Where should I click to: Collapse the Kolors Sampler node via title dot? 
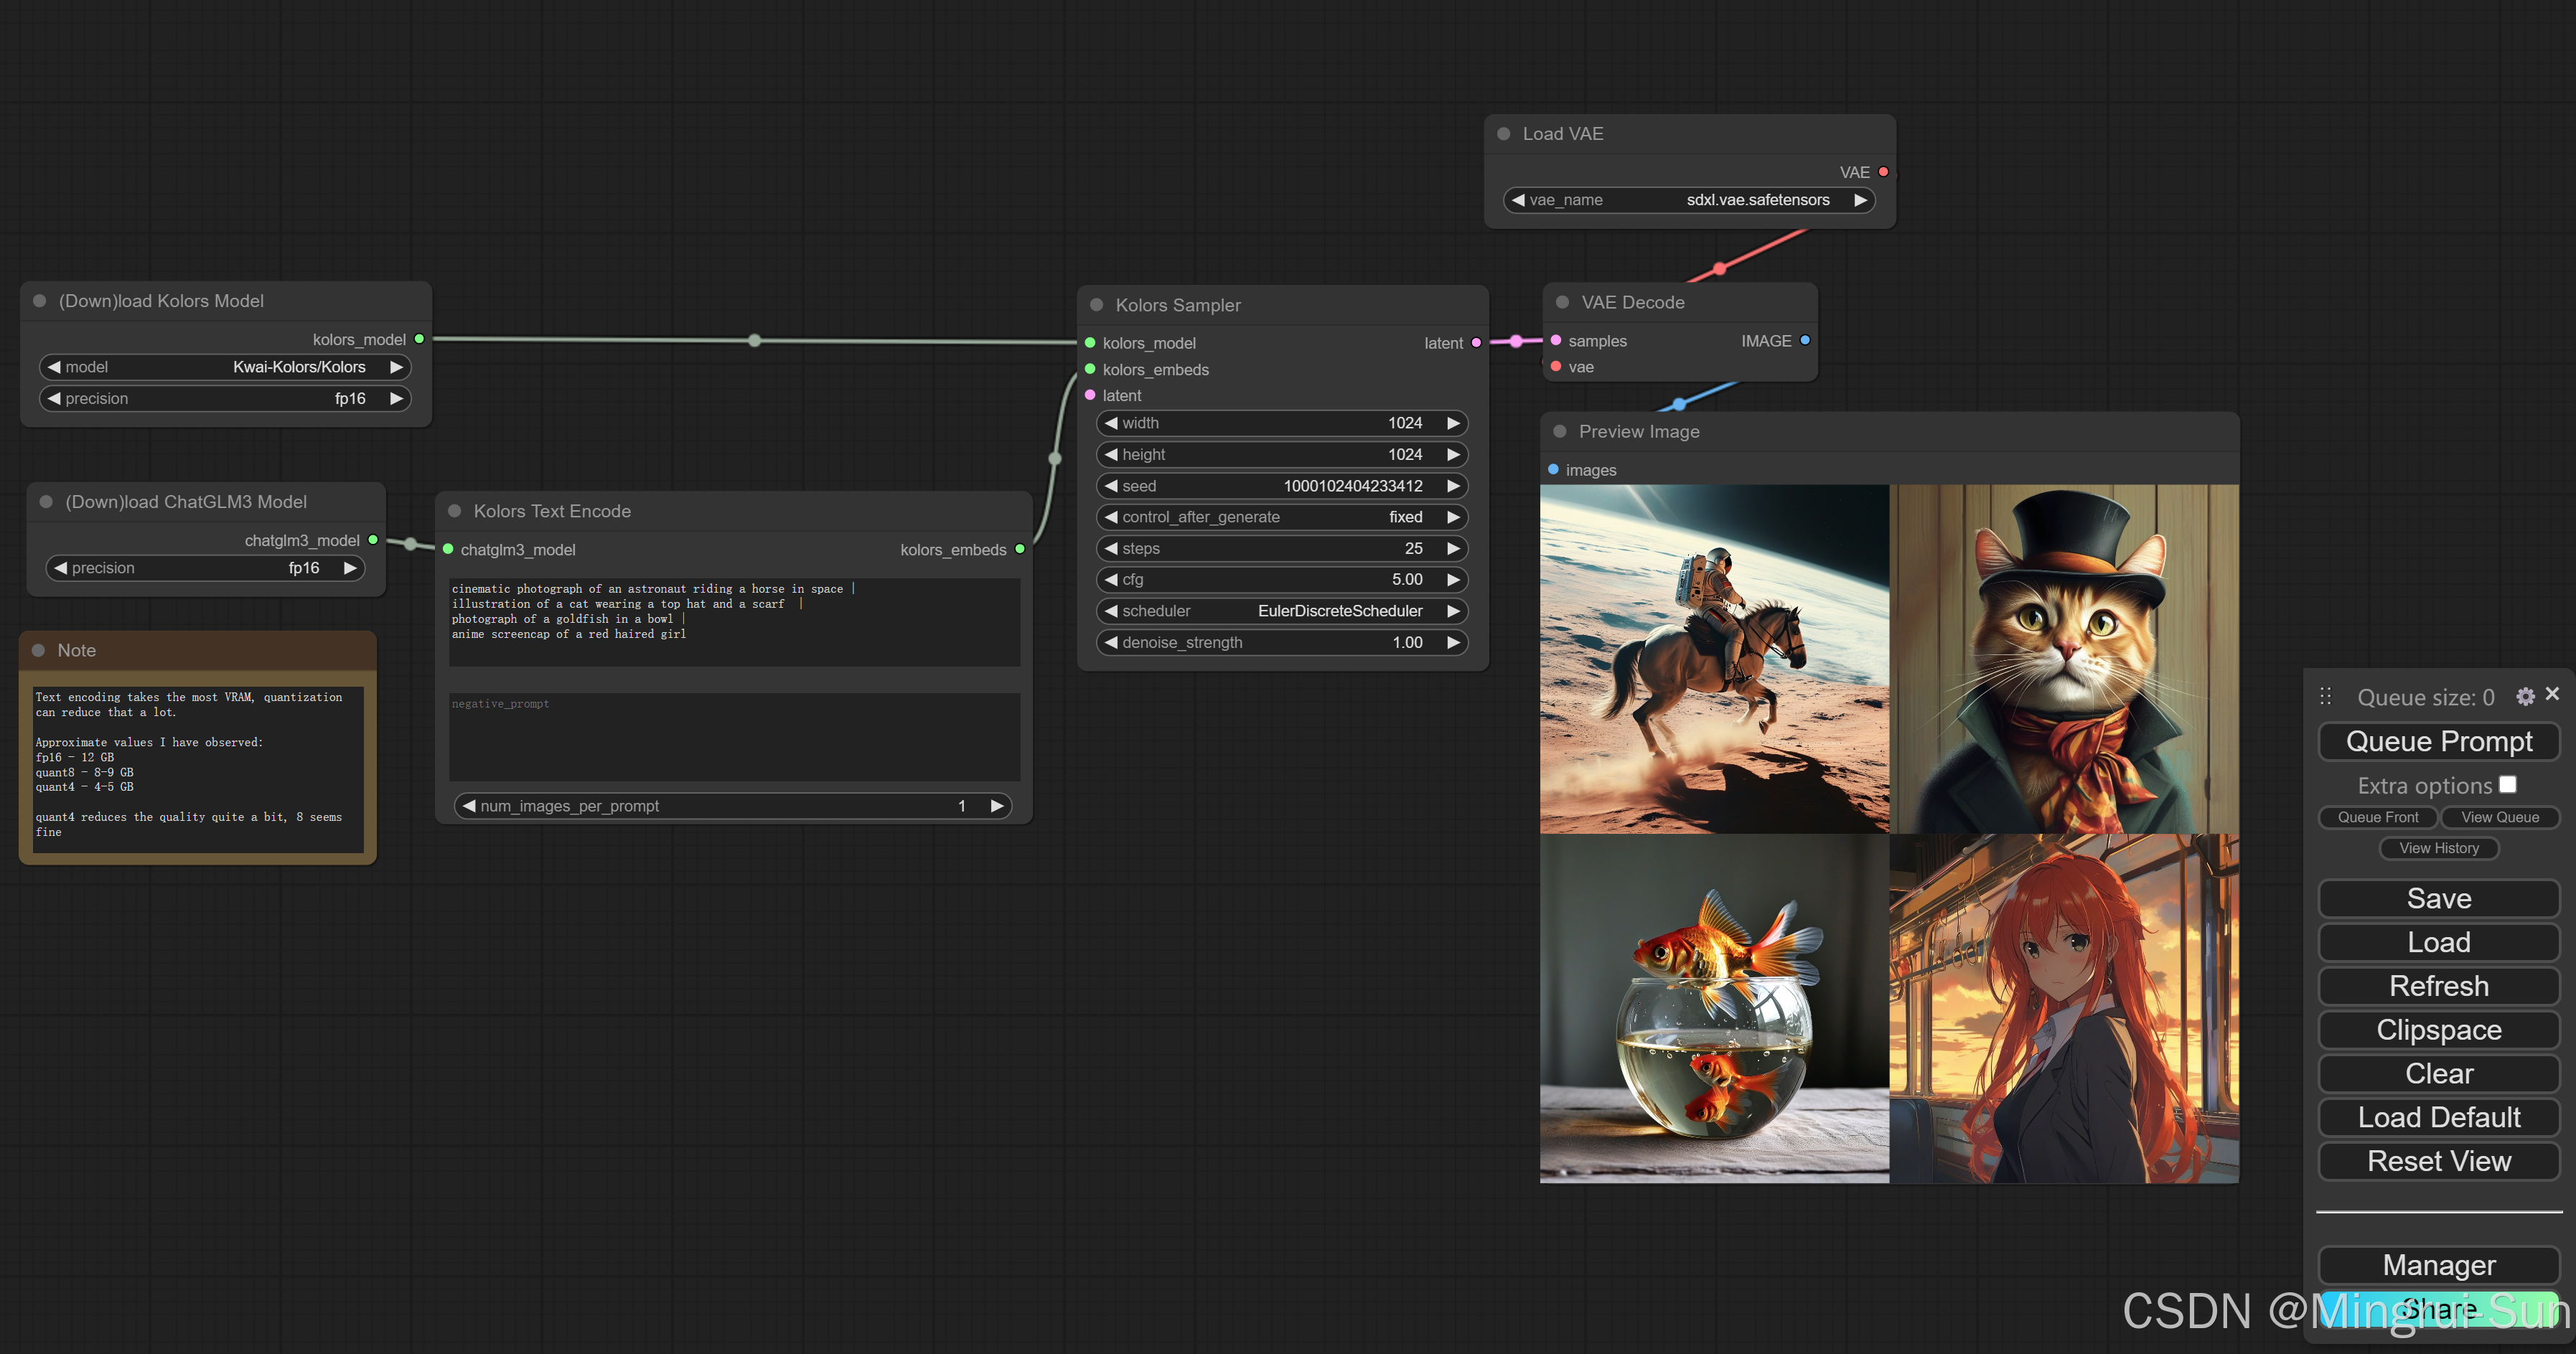point(1096,305)
